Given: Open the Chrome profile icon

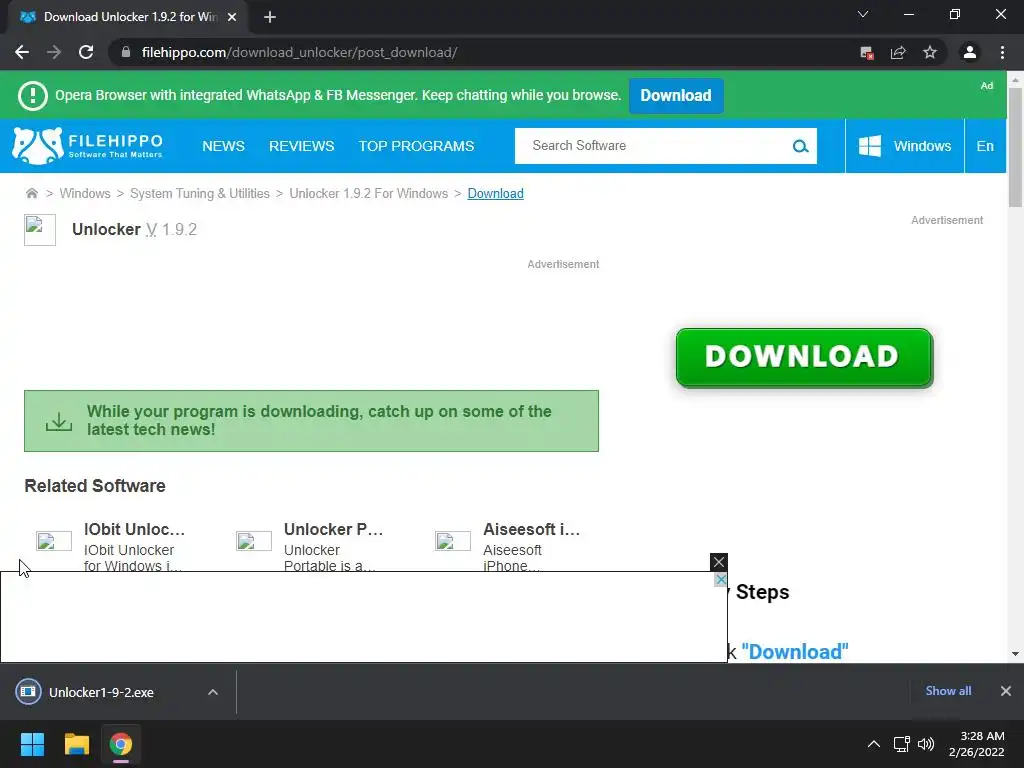Looking at the screenshot, I should pos(970,52).
